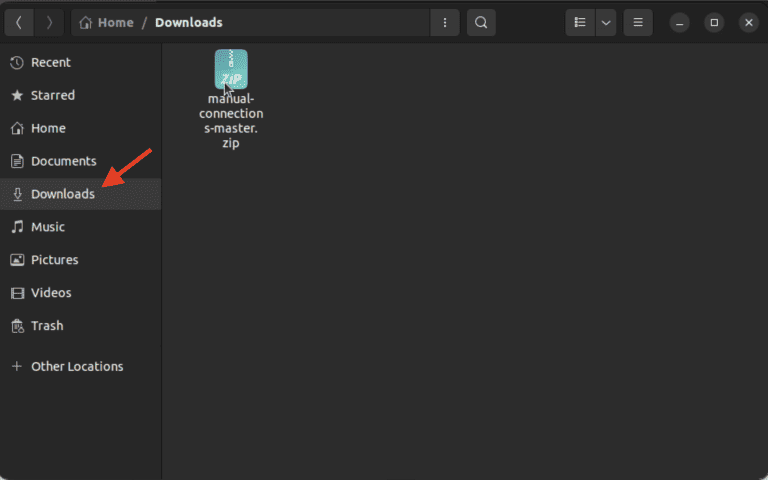This screenshot has height=480, width=768.
Task: Click the Music note icon in sidebar
Action: pyautogui.click(x=17, y=227)
